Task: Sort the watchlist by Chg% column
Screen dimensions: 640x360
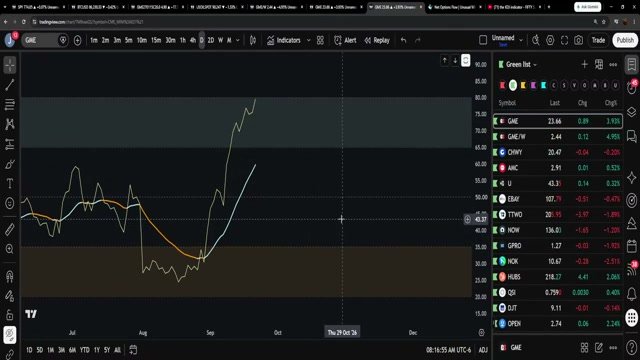Action: click(x=611, y=103)
